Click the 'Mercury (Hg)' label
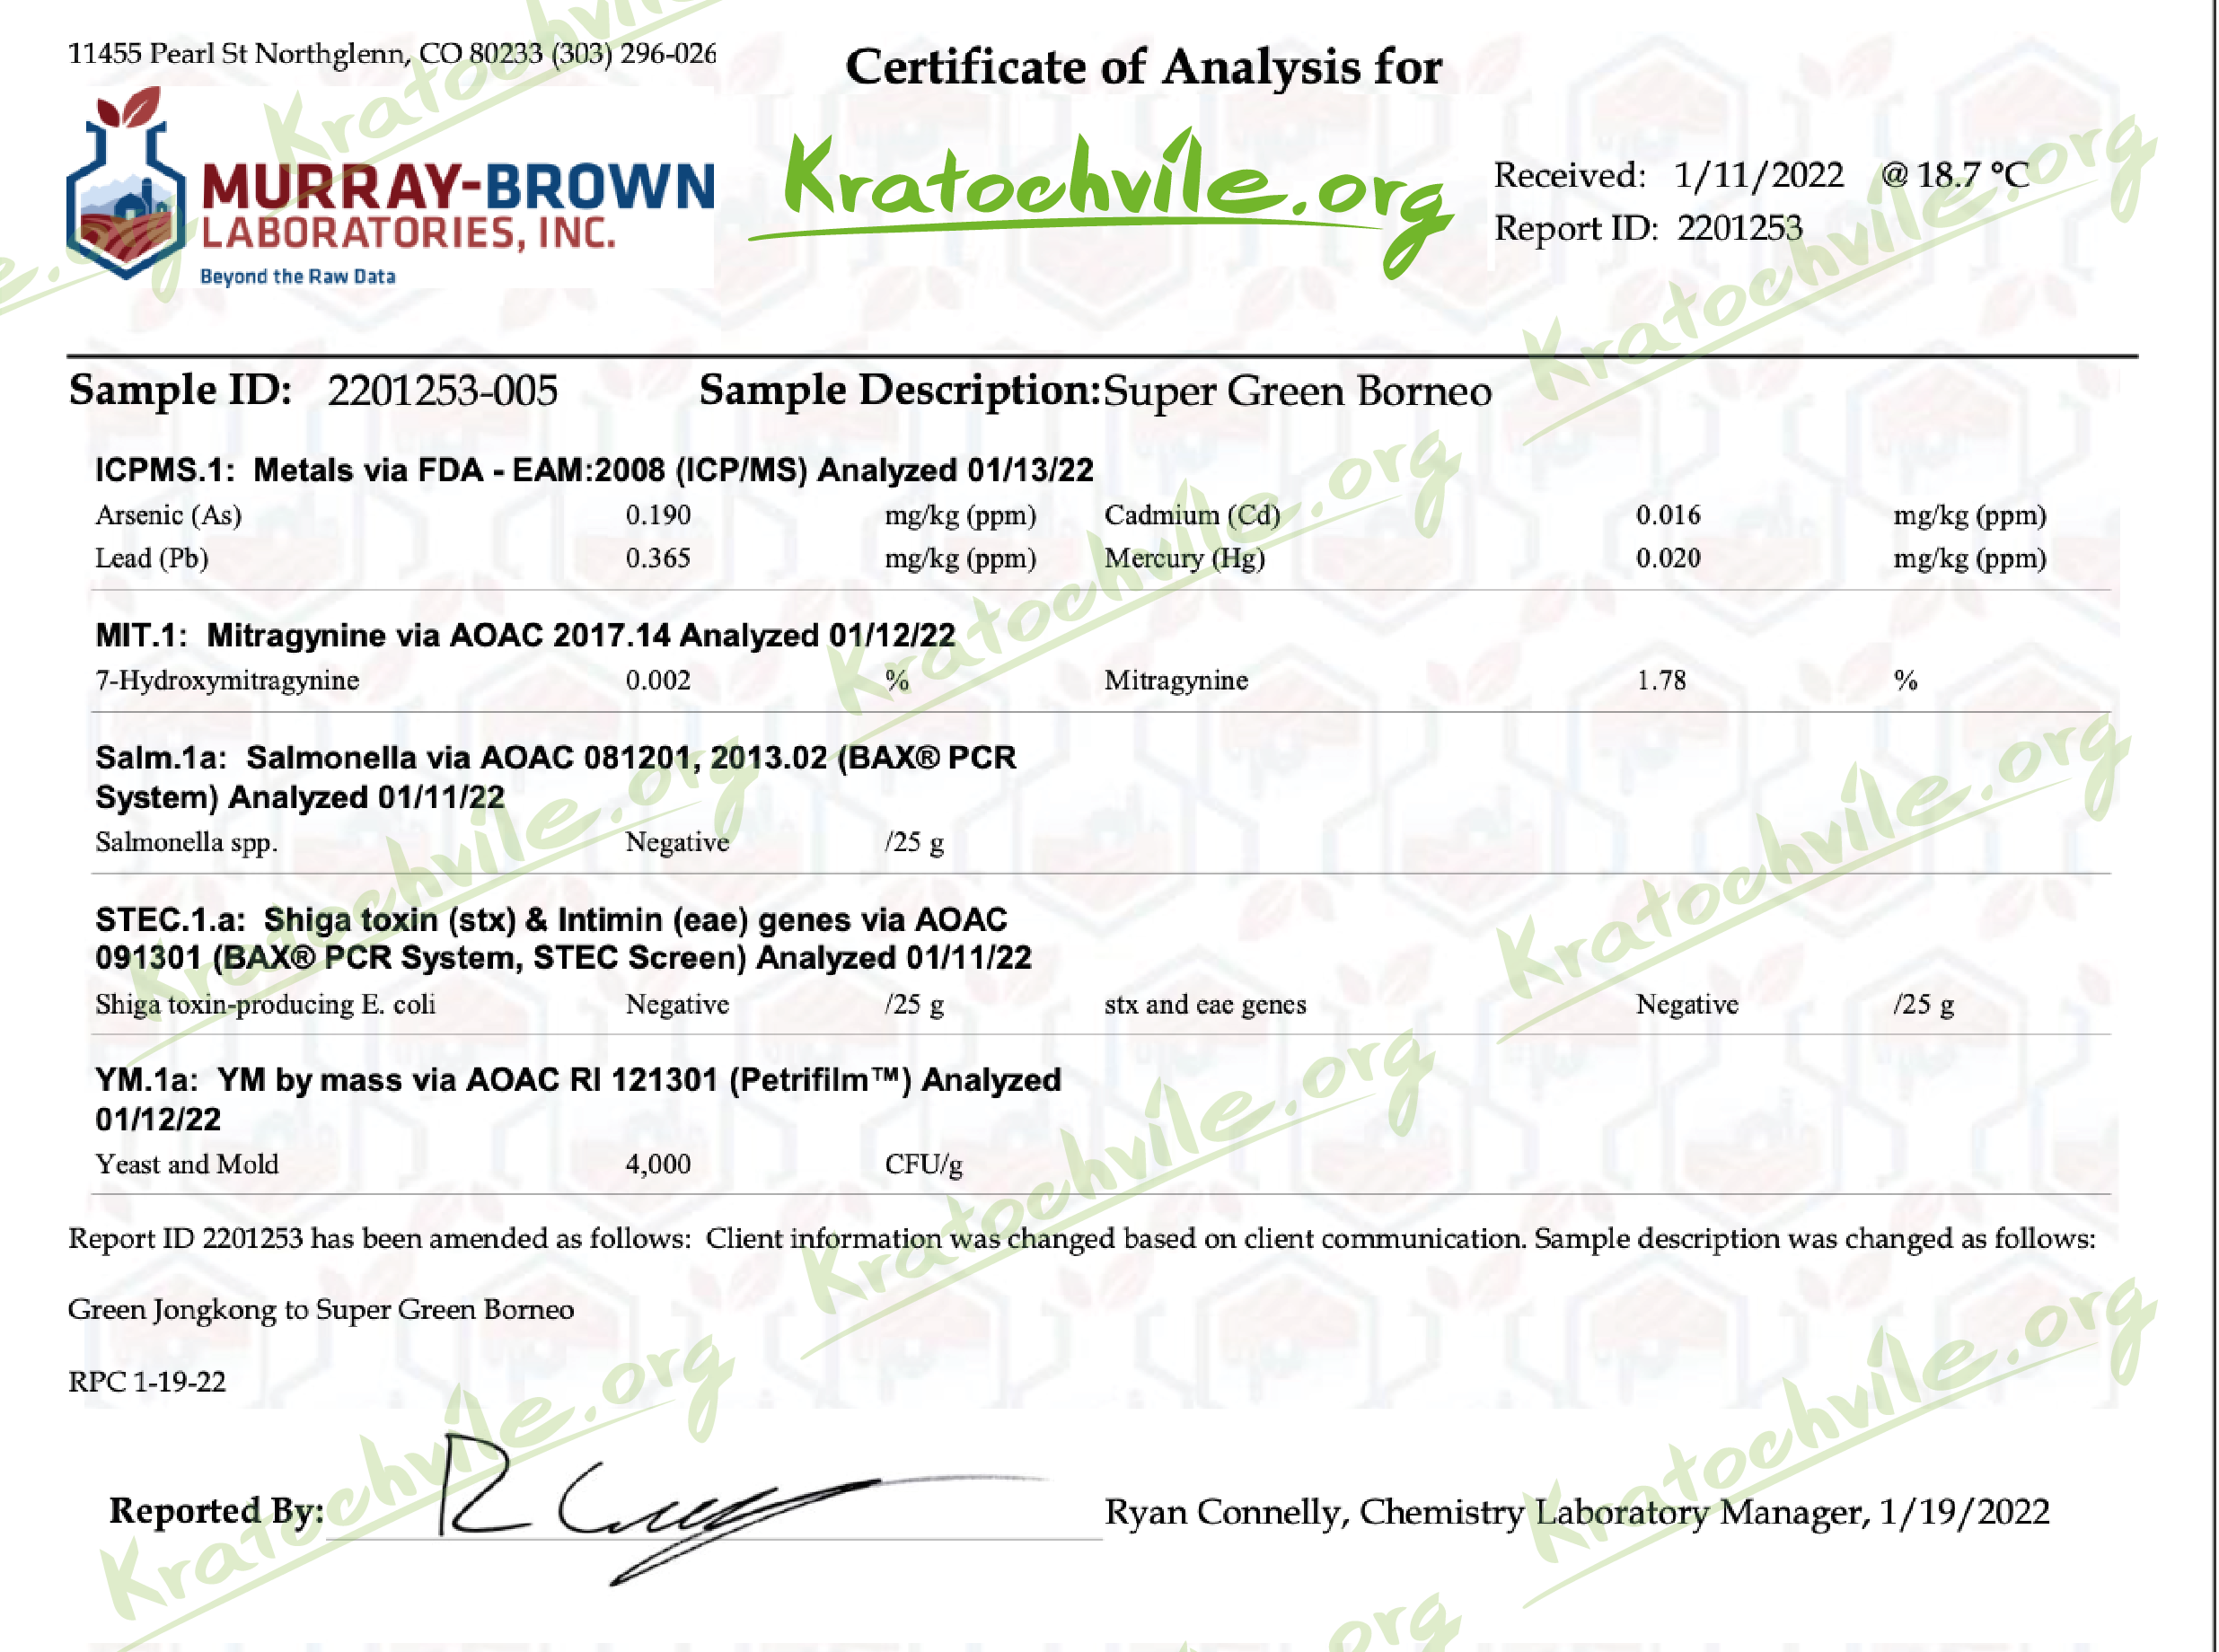The width and height of the screenshot is (2219, 1652). tap(1184, 558)
